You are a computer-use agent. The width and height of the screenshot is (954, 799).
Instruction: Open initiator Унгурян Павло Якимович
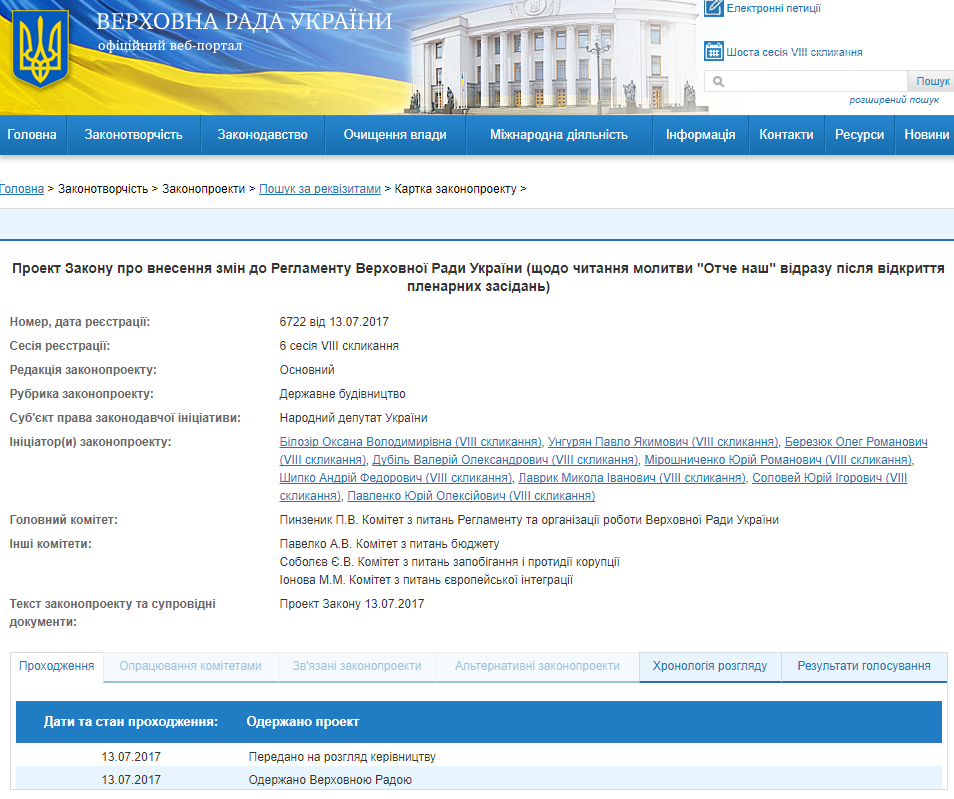coord(663,442)
